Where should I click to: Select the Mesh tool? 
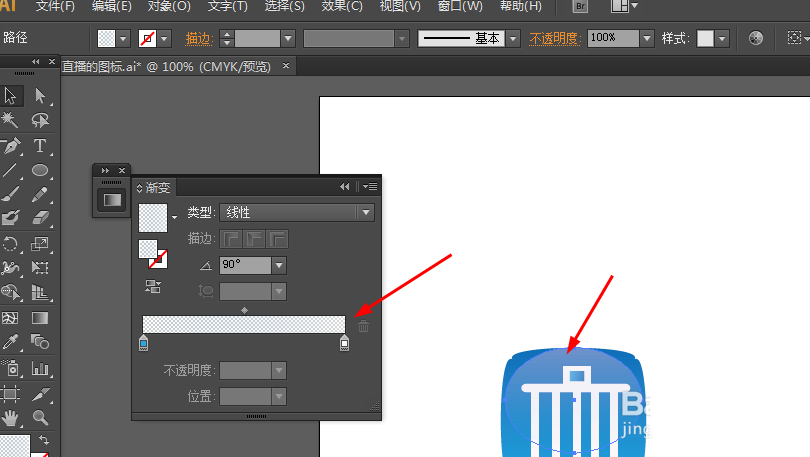coord(10,318)
